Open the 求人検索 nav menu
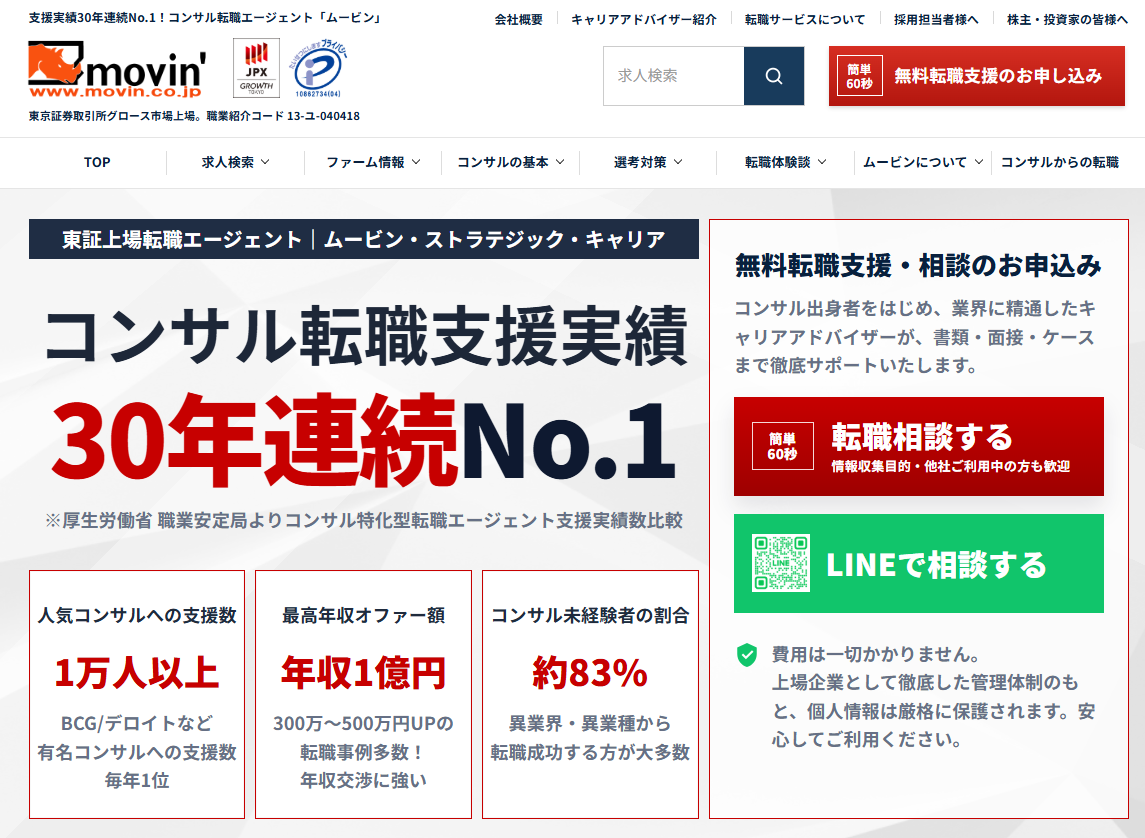The width and height of the screenshot is (1145, 838). coord(235,162)
